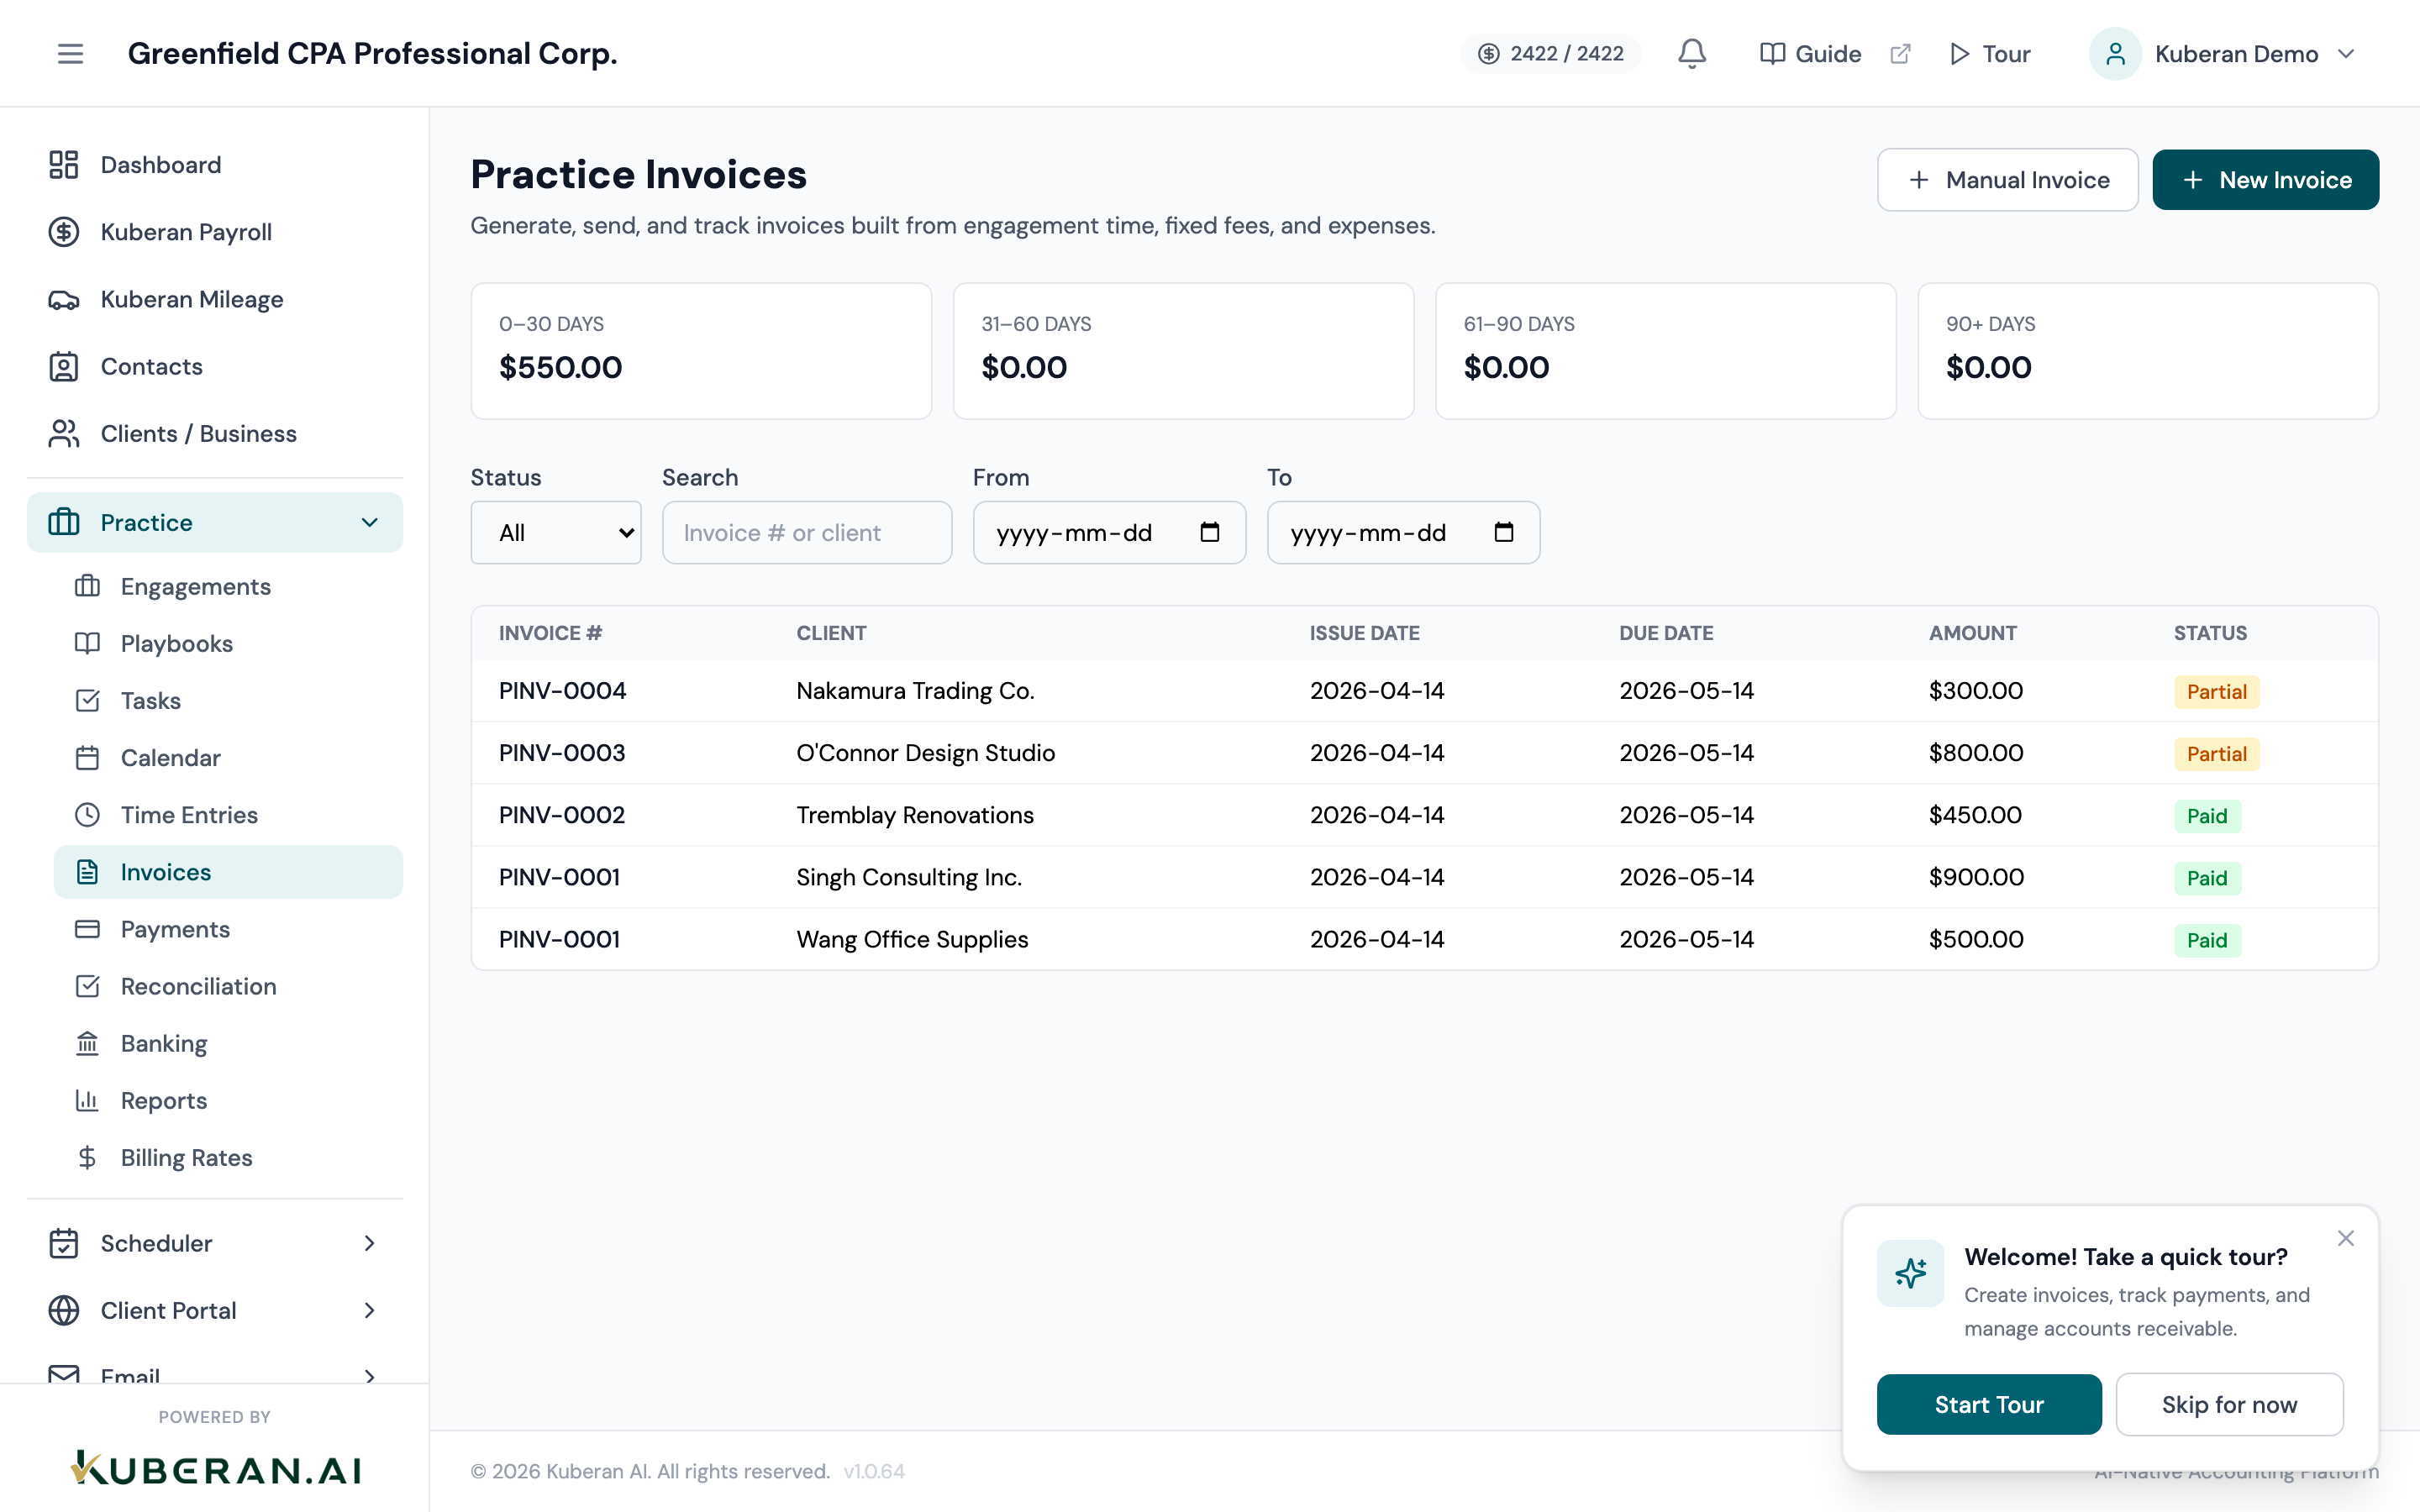Click Singh Consulting Inc. row
The image size is (2420, 1512).
(x=1424, y=877)
